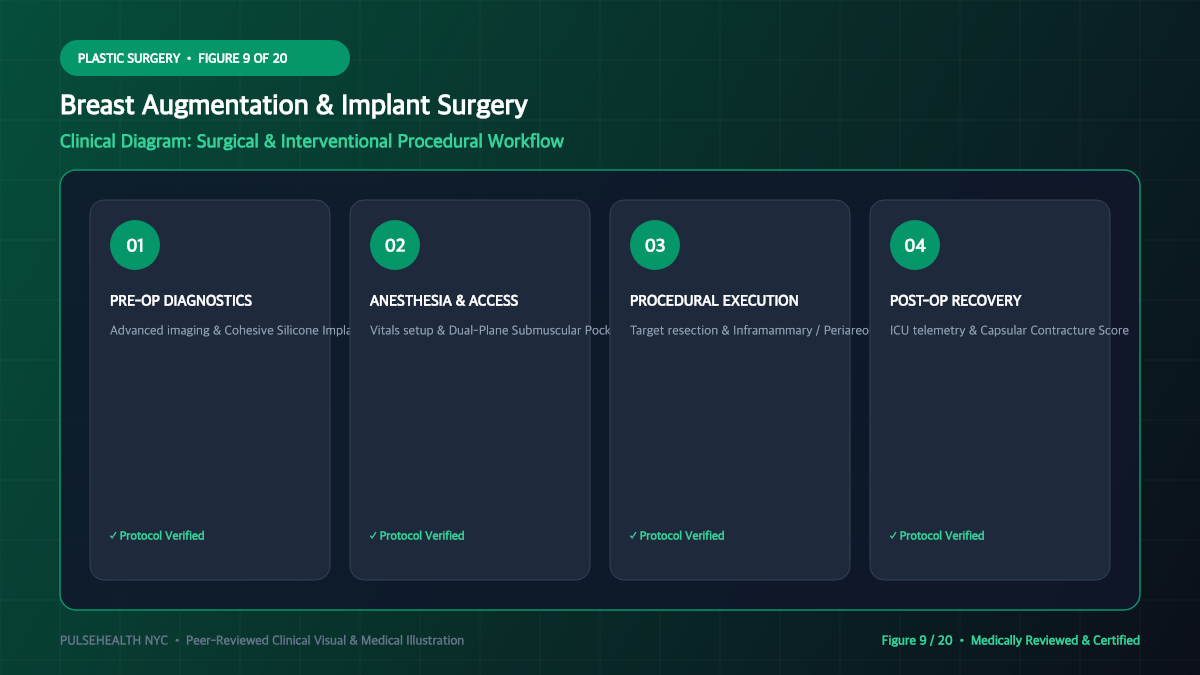This screenshot has height=675, width=1200.
Task: Click Protocol Verified under Procedural Execution
Action: tap(677, 536)
